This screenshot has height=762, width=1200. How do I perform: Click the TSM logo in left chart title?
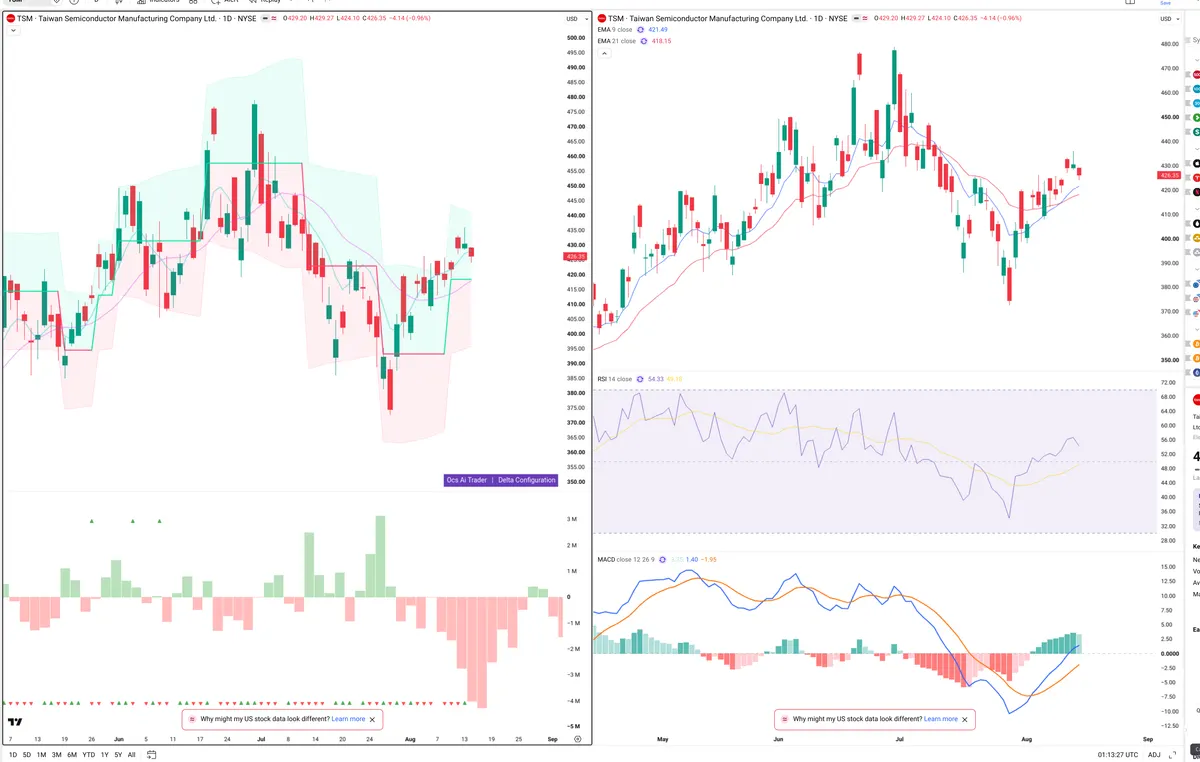[11, 18]
